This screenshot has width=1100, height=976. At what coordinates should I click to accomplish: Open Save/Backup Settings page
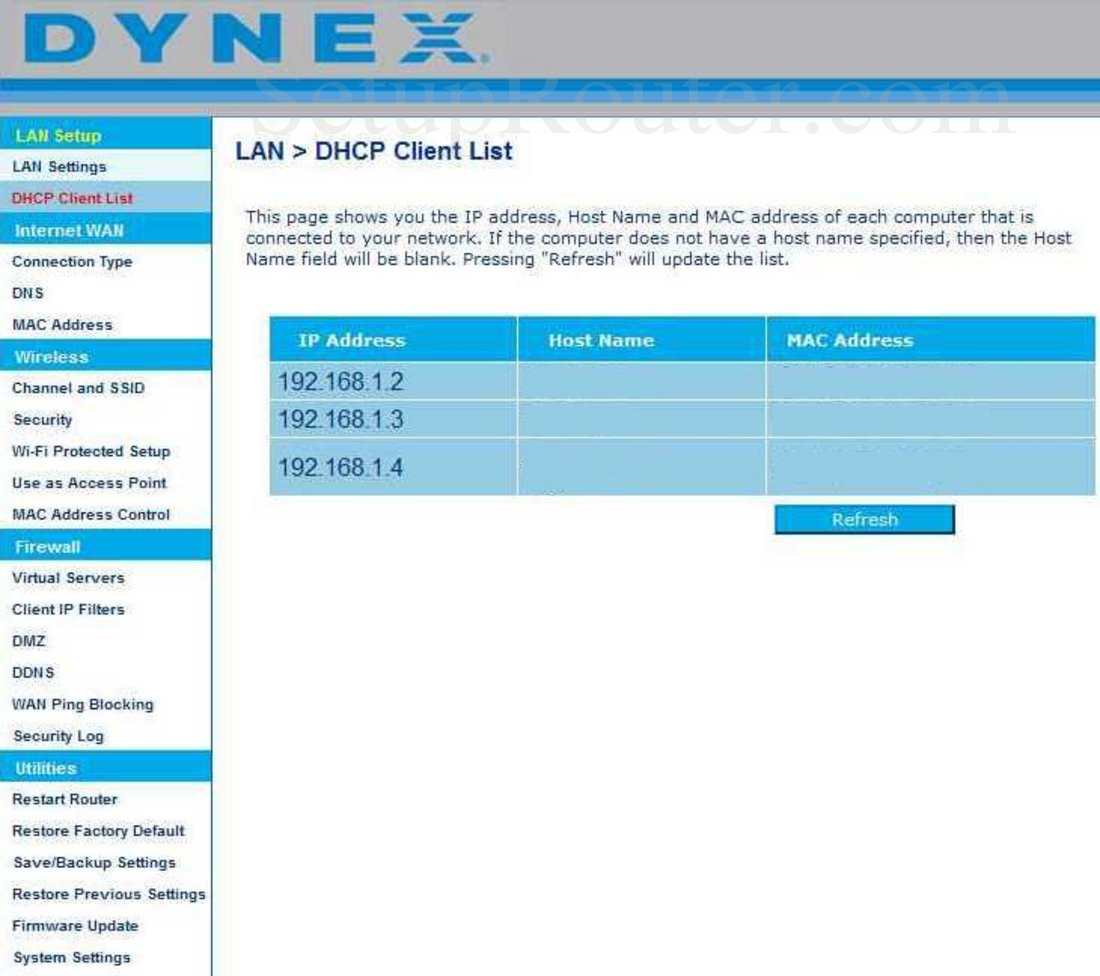point(95,862)
